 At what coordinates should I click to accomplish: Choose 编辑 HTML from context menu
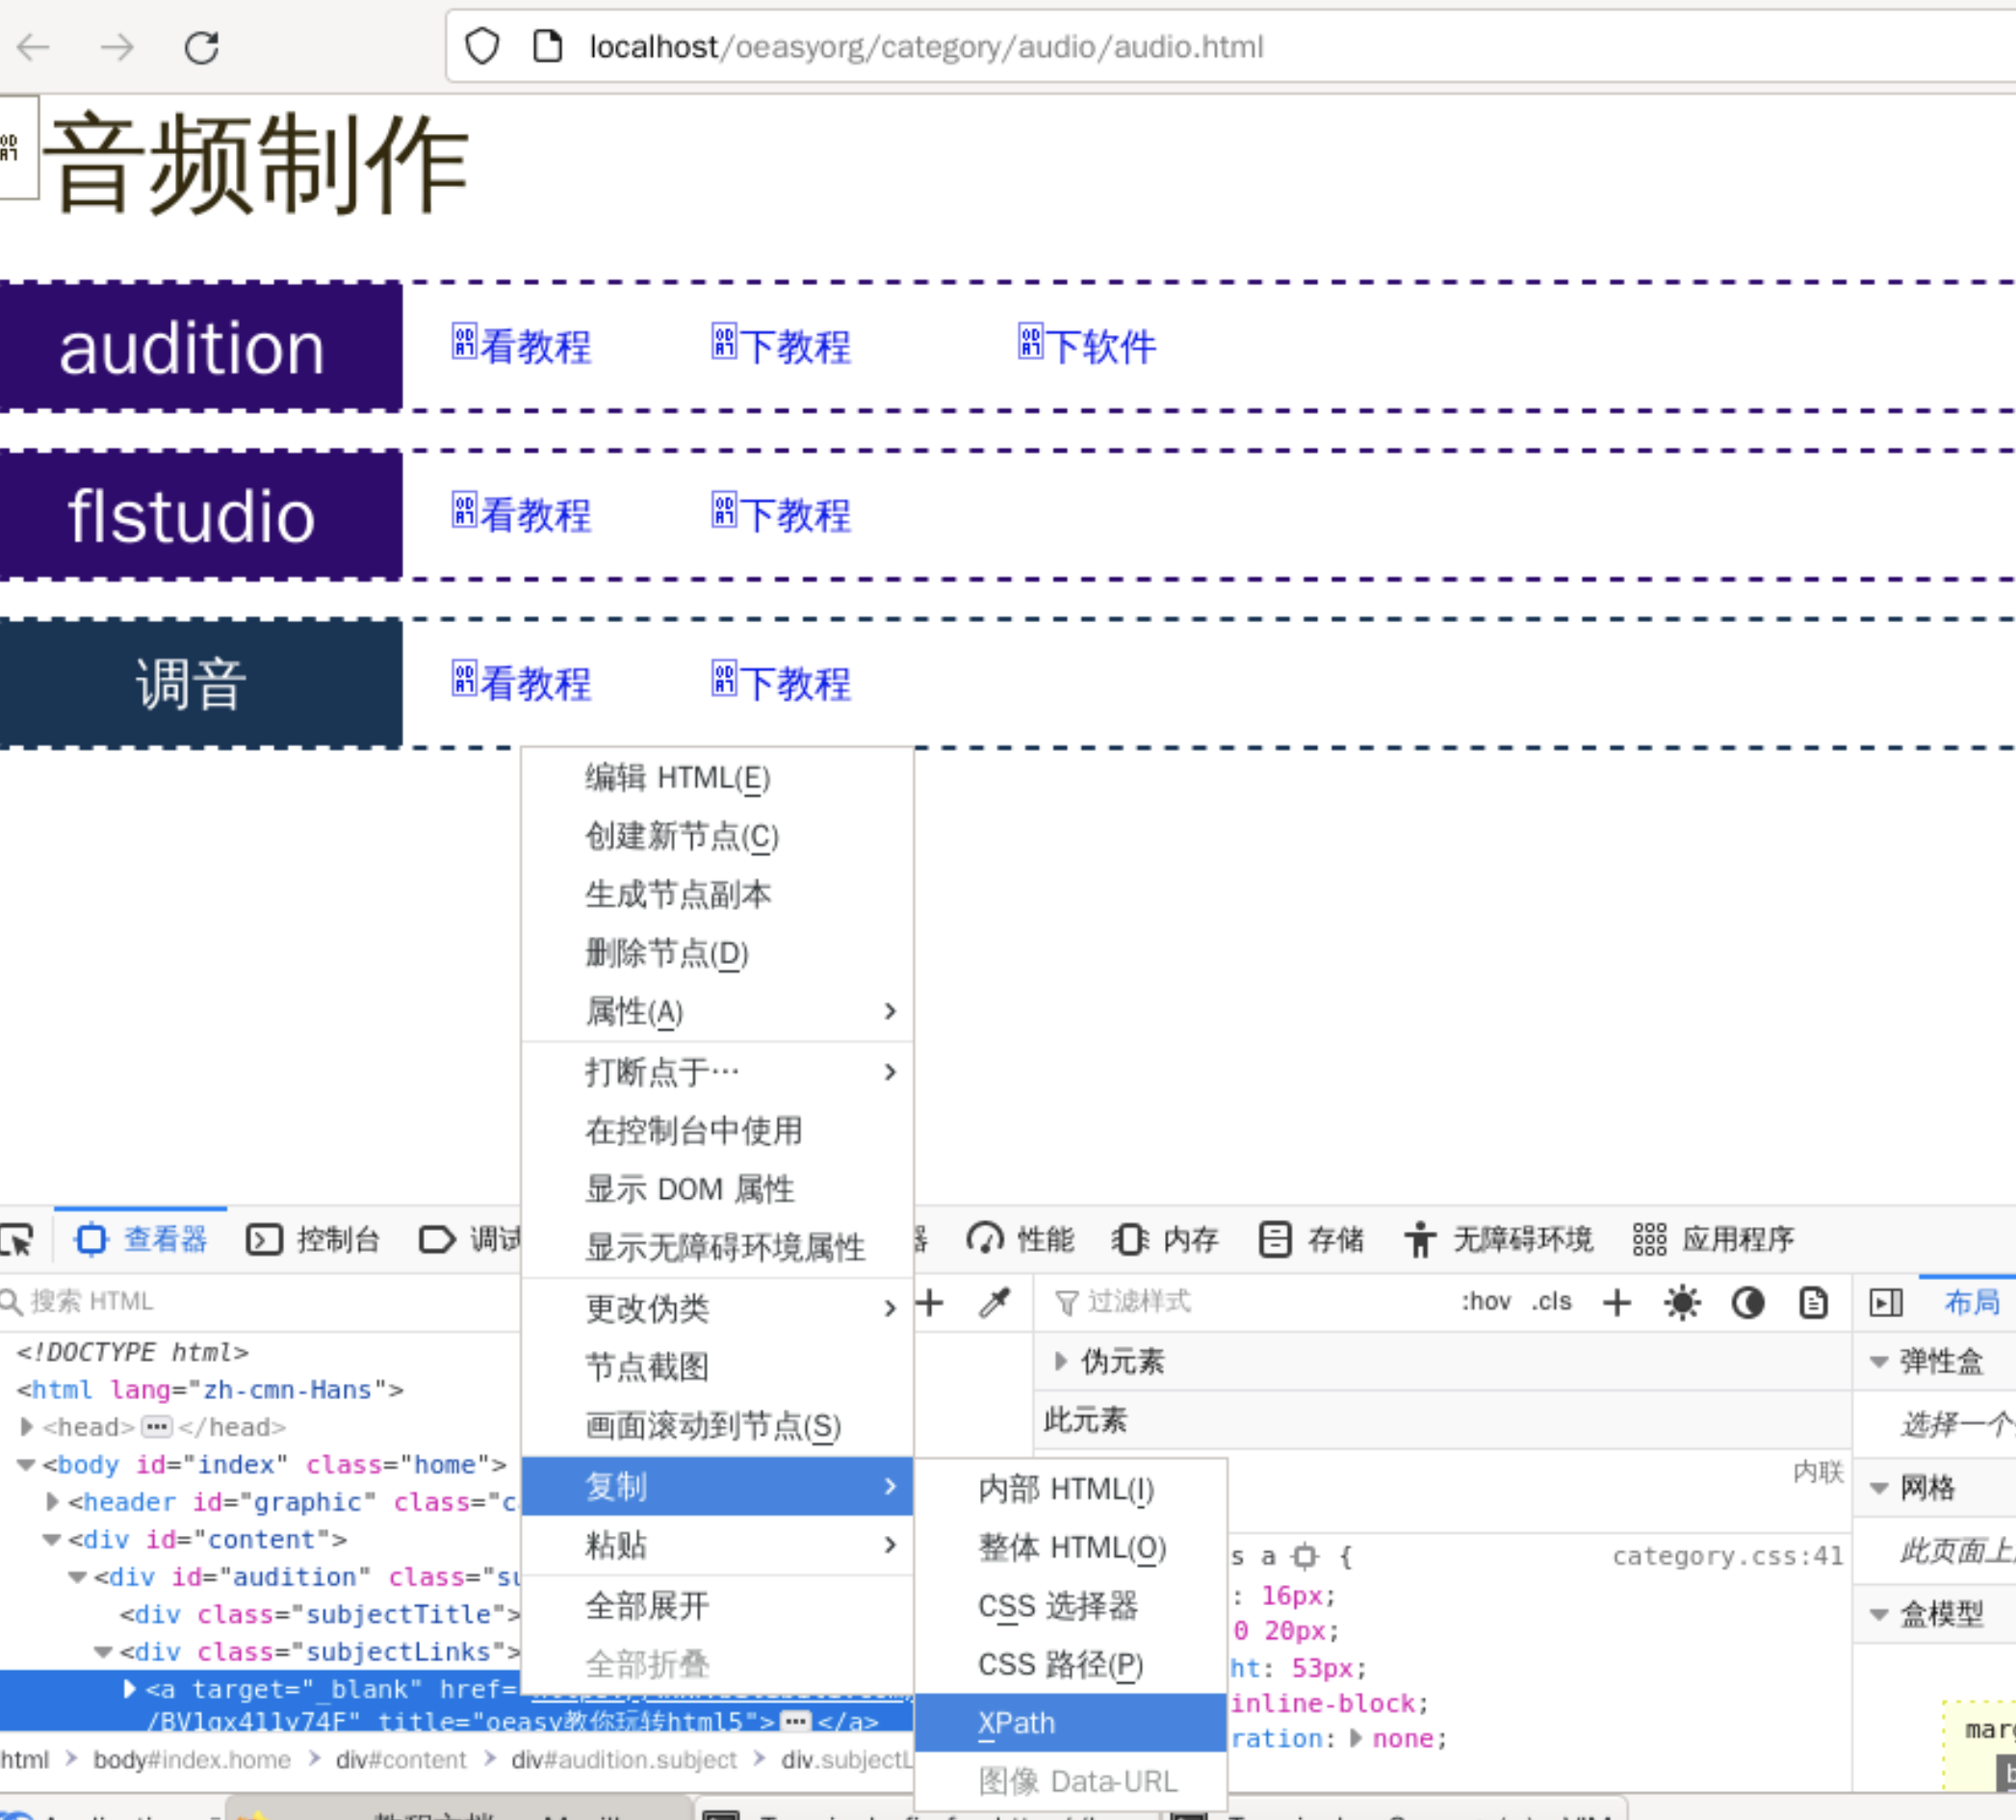pos(717,778)
